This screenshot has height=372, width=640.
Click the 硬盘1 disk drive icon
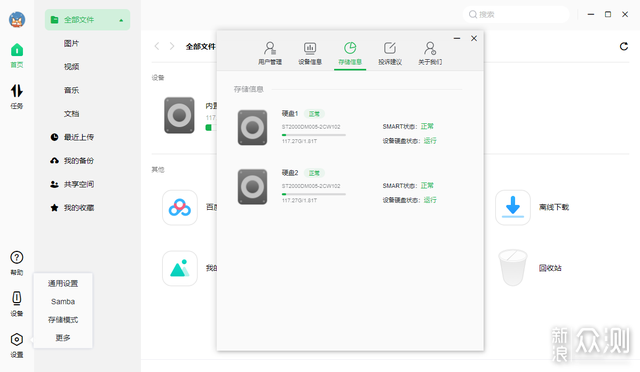pyautogui.click(x=252, y=127)
